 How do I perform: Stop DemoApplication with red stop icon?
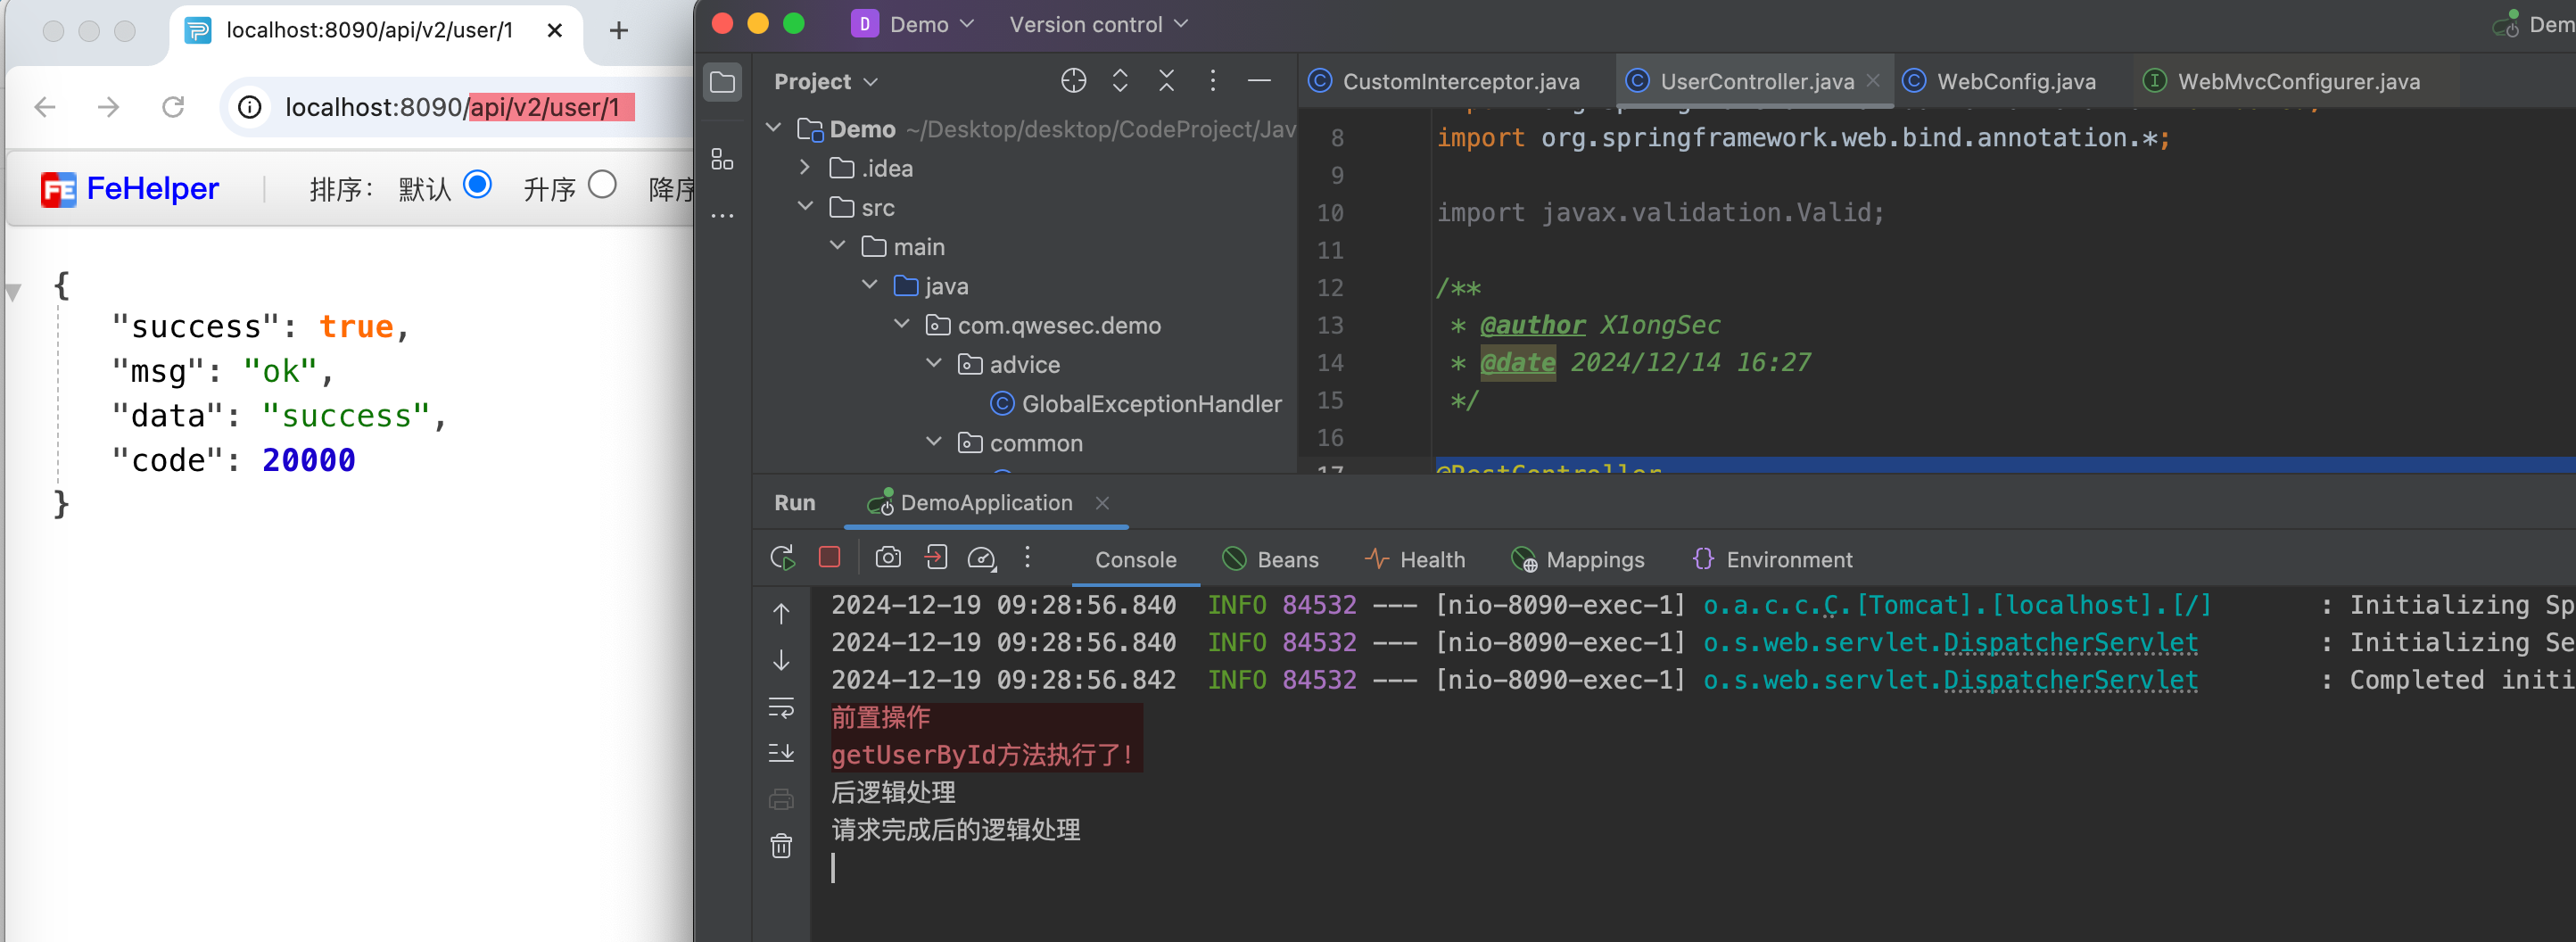coord(829,557)
